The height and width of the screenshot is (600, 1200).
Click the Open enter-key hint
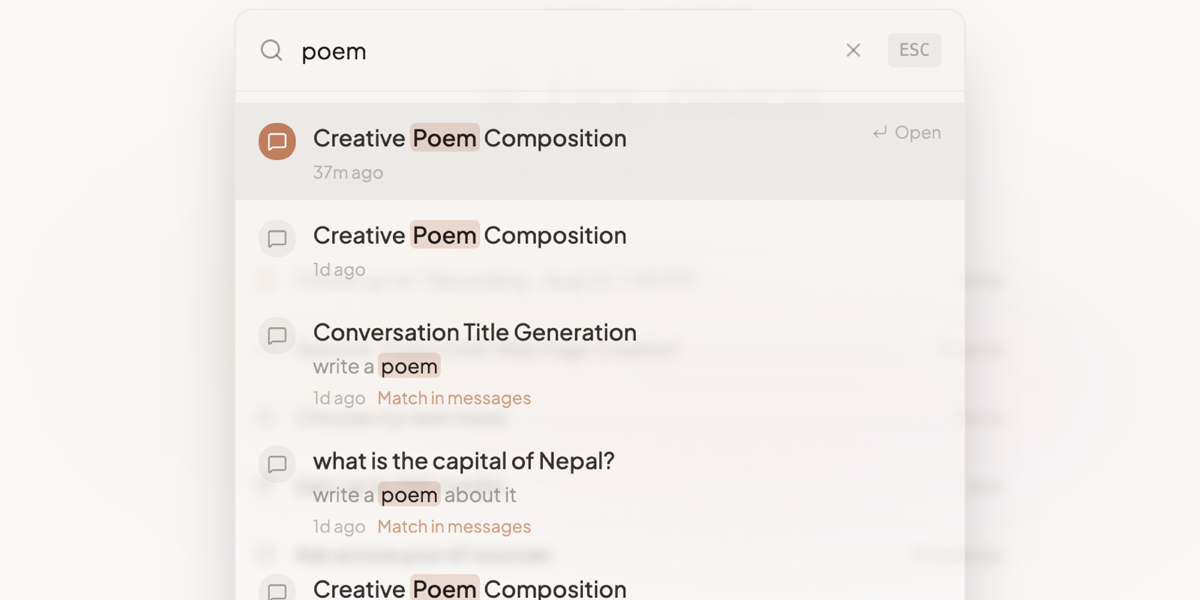(906, 132)
